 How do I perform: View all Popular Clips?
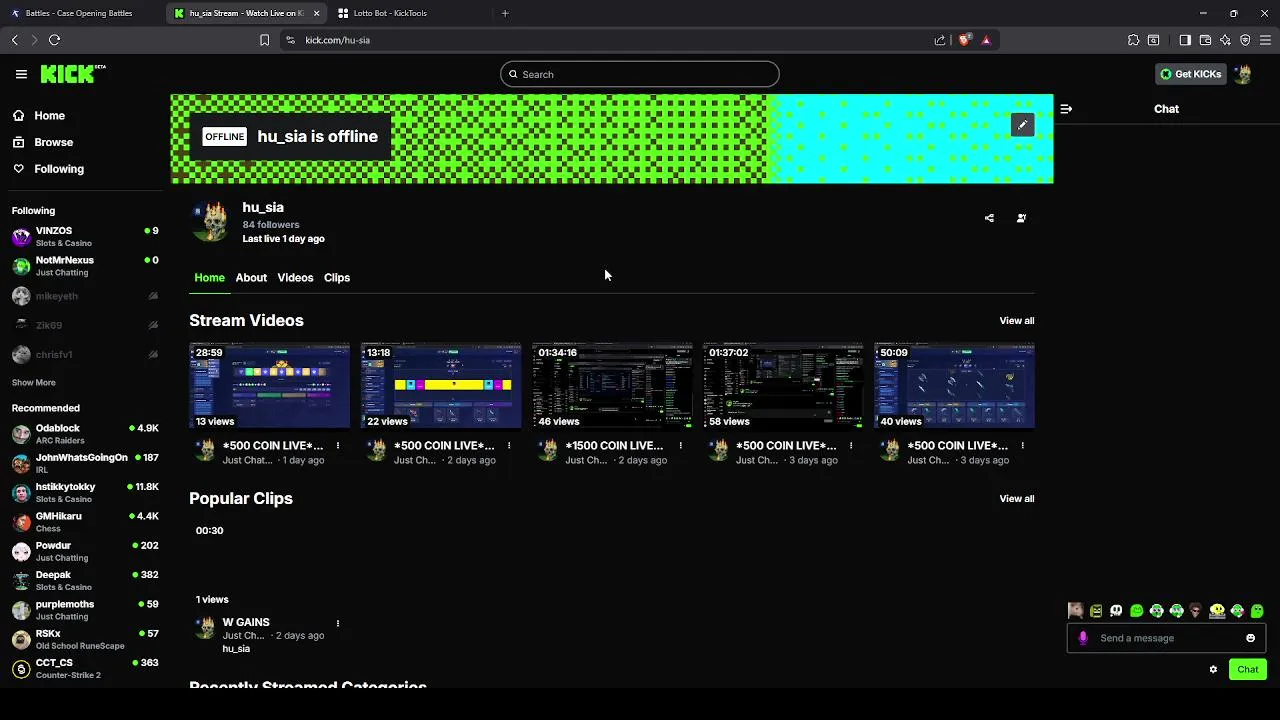click(x=1017, y=499)
